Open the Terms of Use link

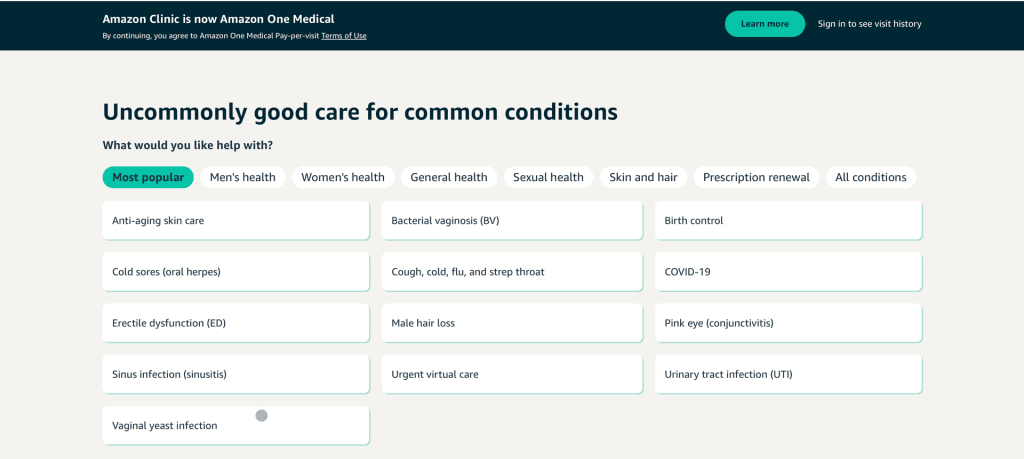344,36
